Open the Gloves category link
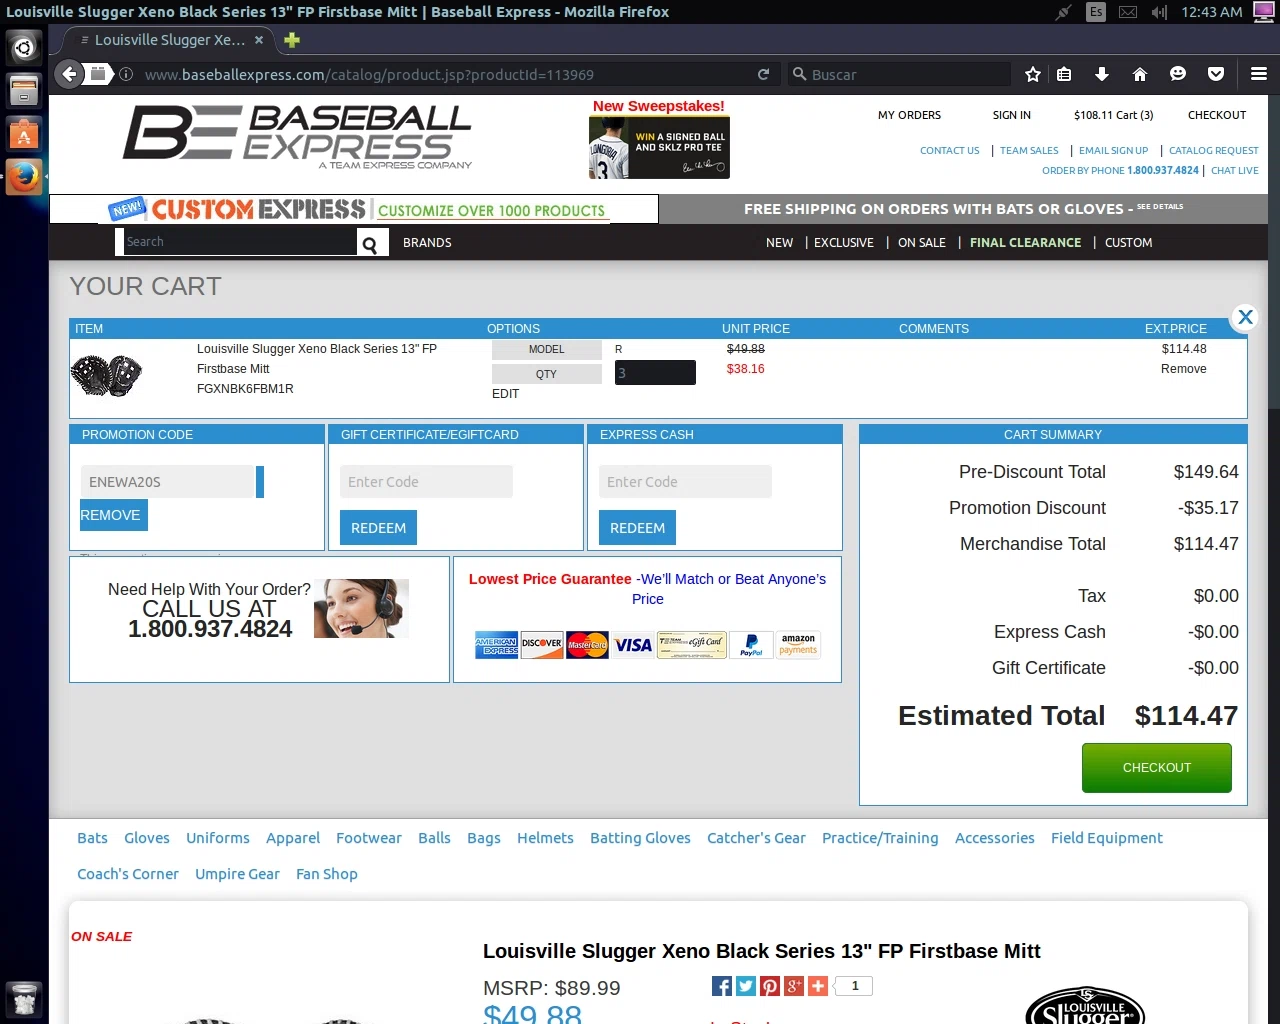The image size is (1280, 1024). tap(147, 838)
